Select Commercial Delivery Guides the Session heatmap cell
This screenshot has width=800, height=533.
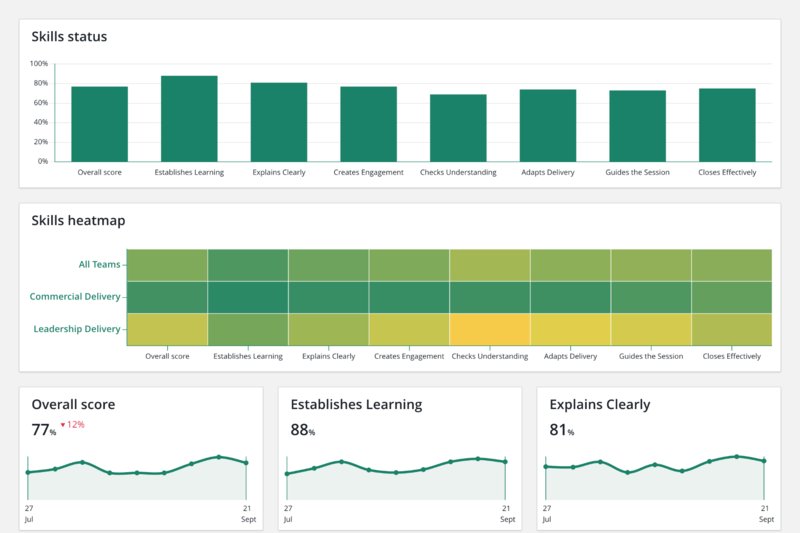pos(651,297)
